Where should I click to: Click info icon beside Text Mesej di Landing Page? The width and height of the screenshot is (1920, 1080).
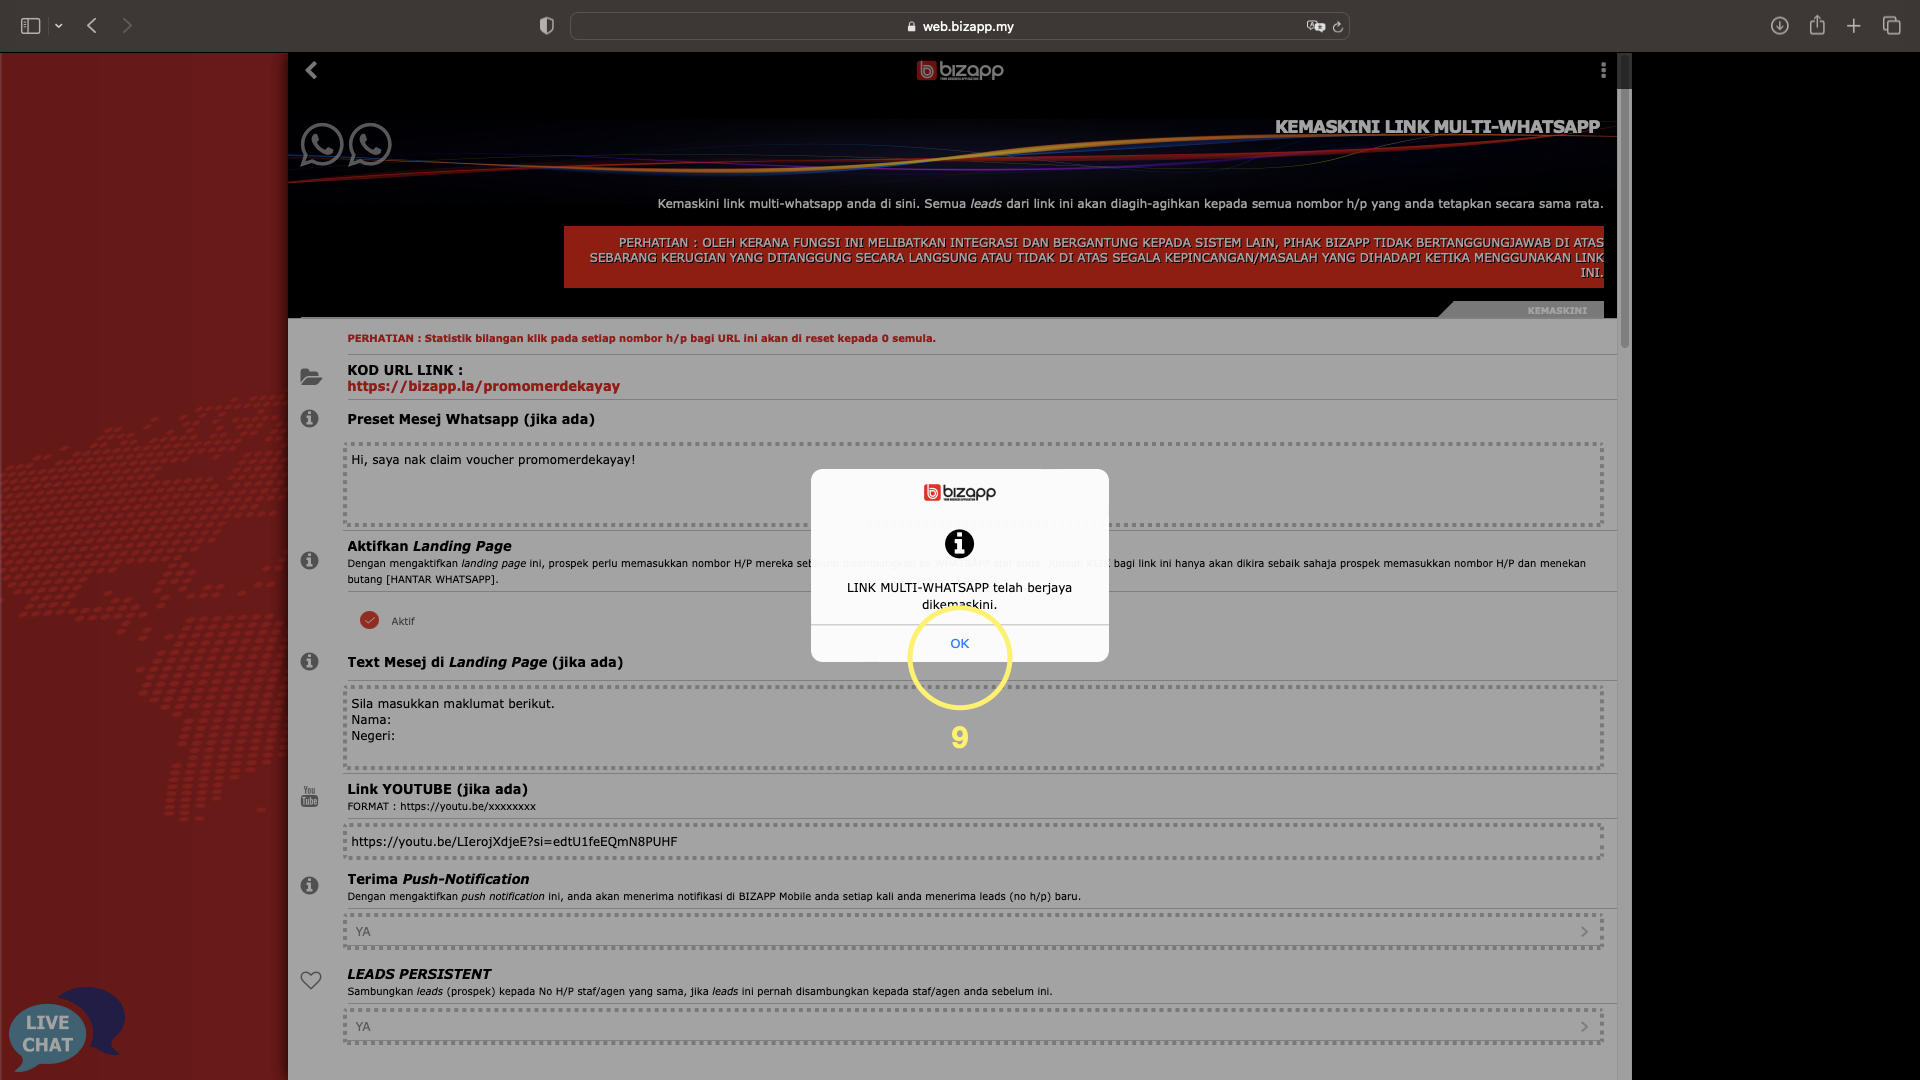(310, 661)
